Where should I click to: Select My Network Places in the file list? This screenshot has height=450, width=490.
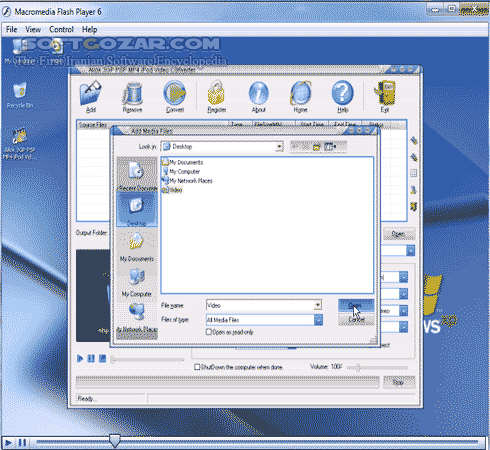[x=187, y=181]
